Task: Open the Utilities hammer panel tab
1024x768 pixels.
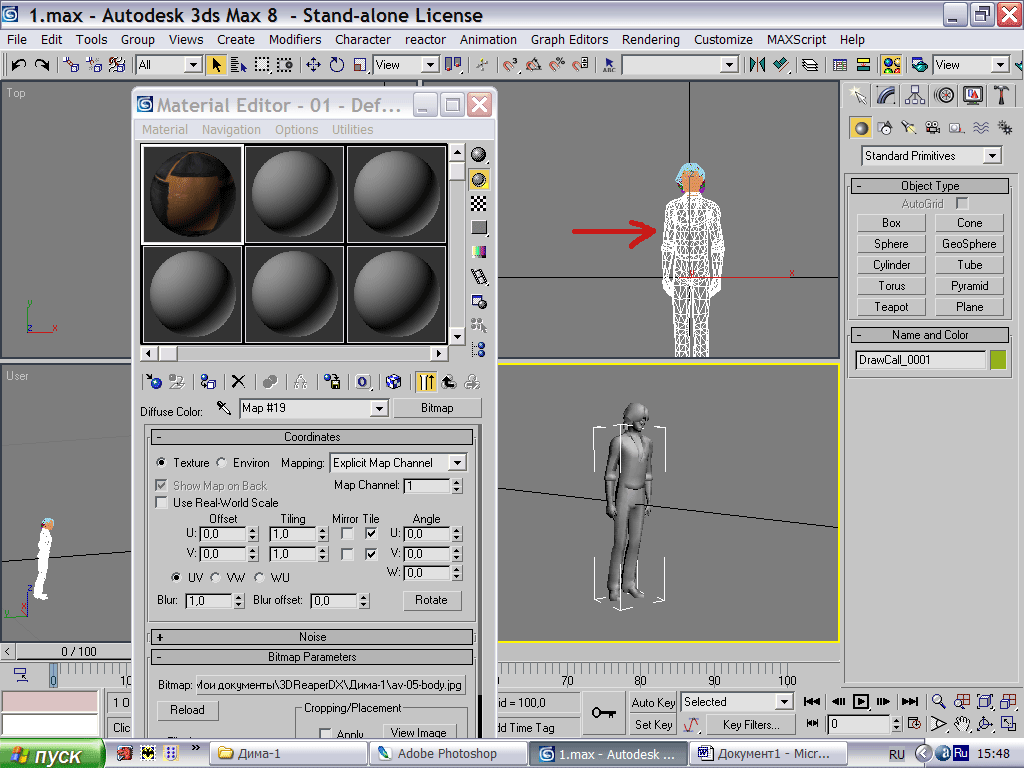Action: [x=1001, y=96]
